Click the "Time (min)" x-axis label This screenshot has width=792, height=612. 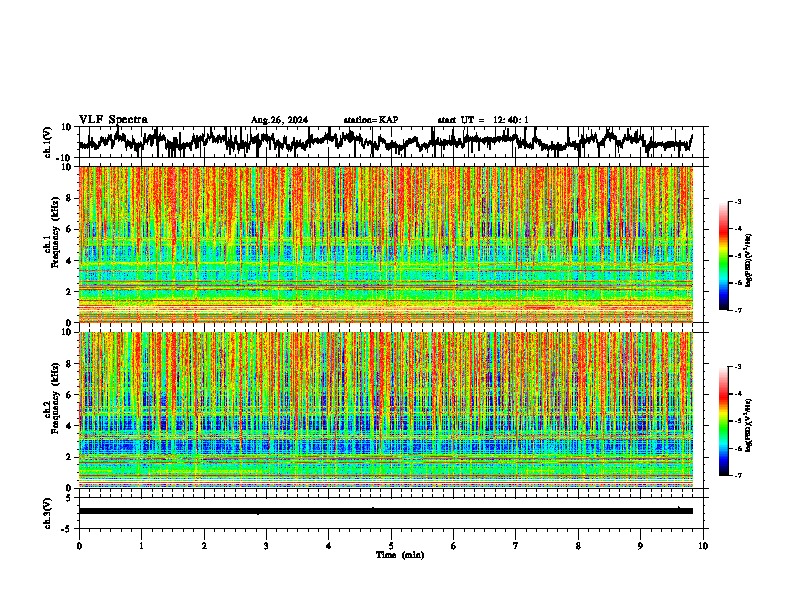pos(400,555)
